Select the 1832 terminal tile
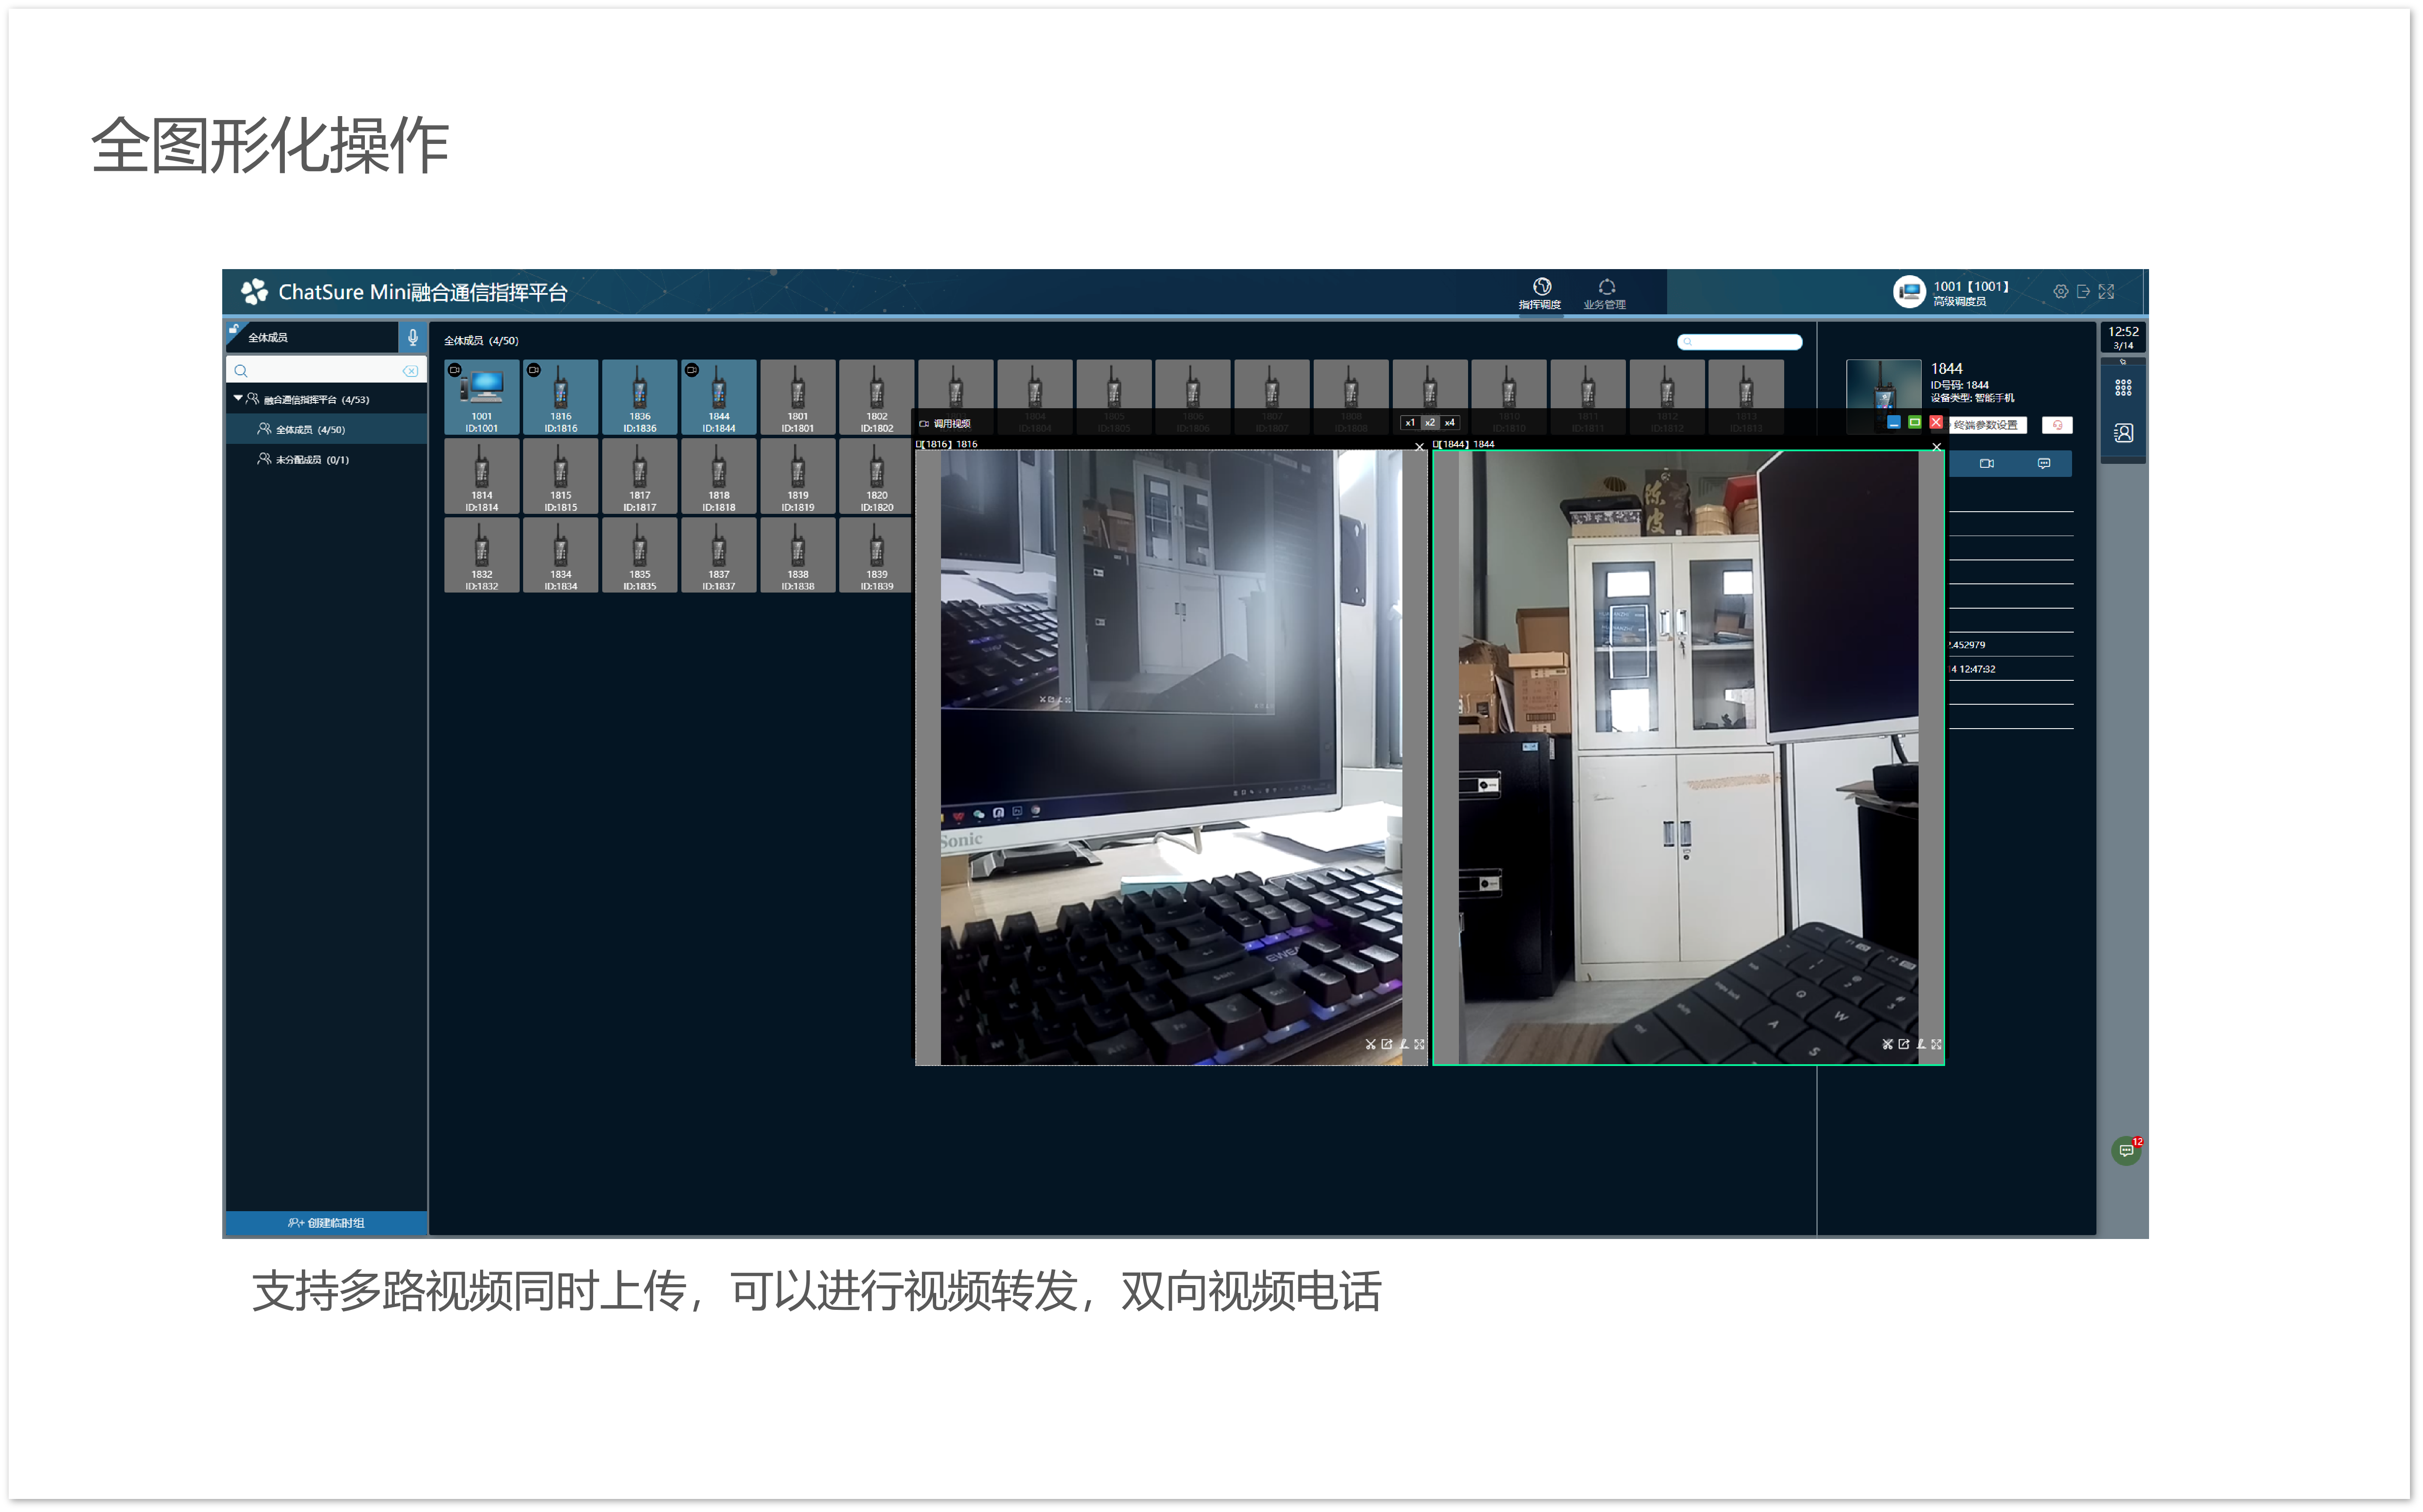Viewport: 2423px width, 1512px height. pyautogui.click(x=482, y=555)
